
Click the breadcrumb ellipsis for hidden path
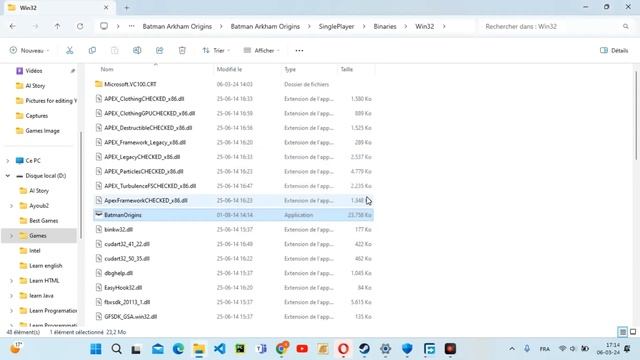pyautogui.click(x=131, y=26)
